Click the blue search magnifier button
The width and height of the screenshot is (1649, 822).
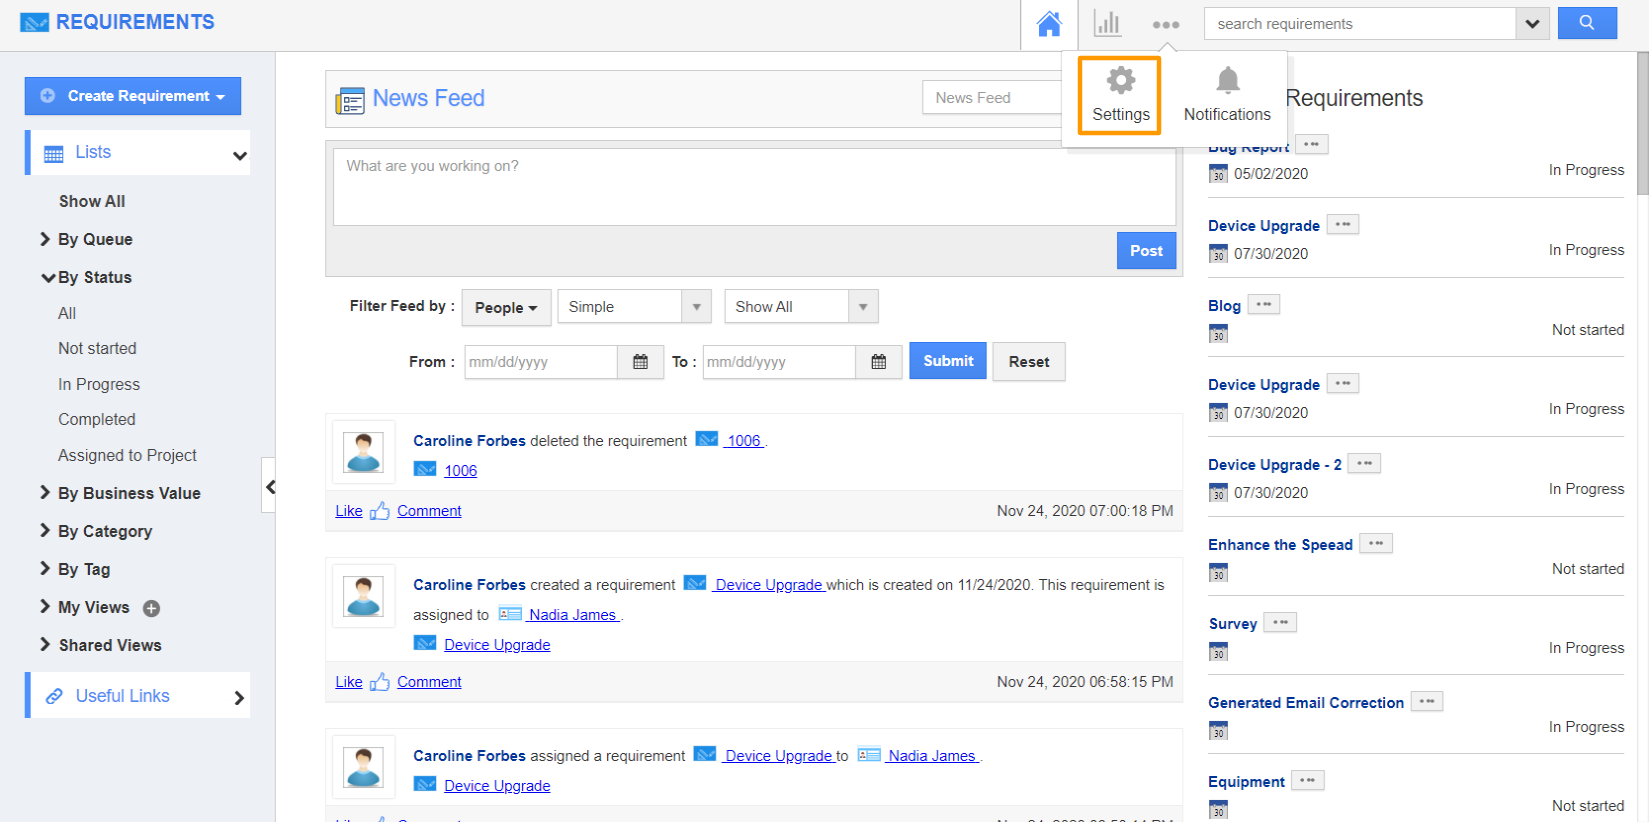1586,23
